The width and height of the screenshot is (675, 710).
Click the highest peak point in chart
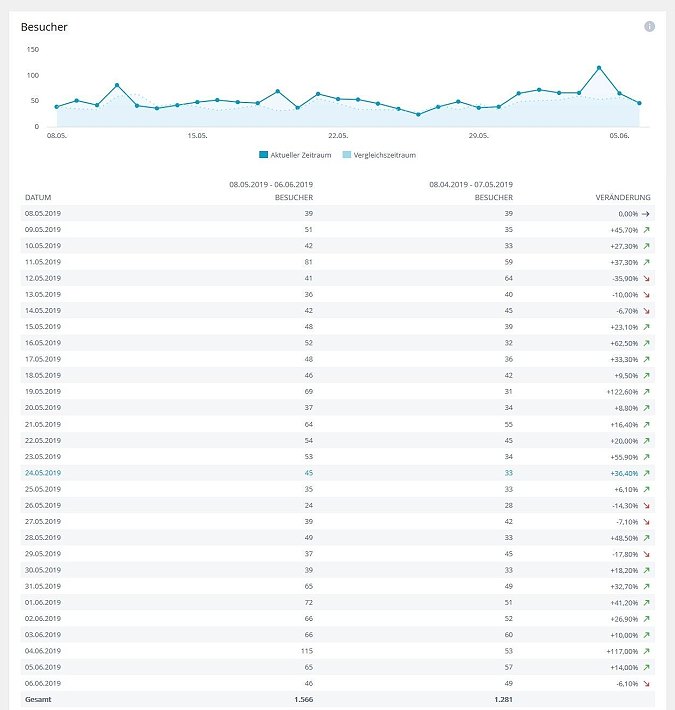(x=599, y=68)
